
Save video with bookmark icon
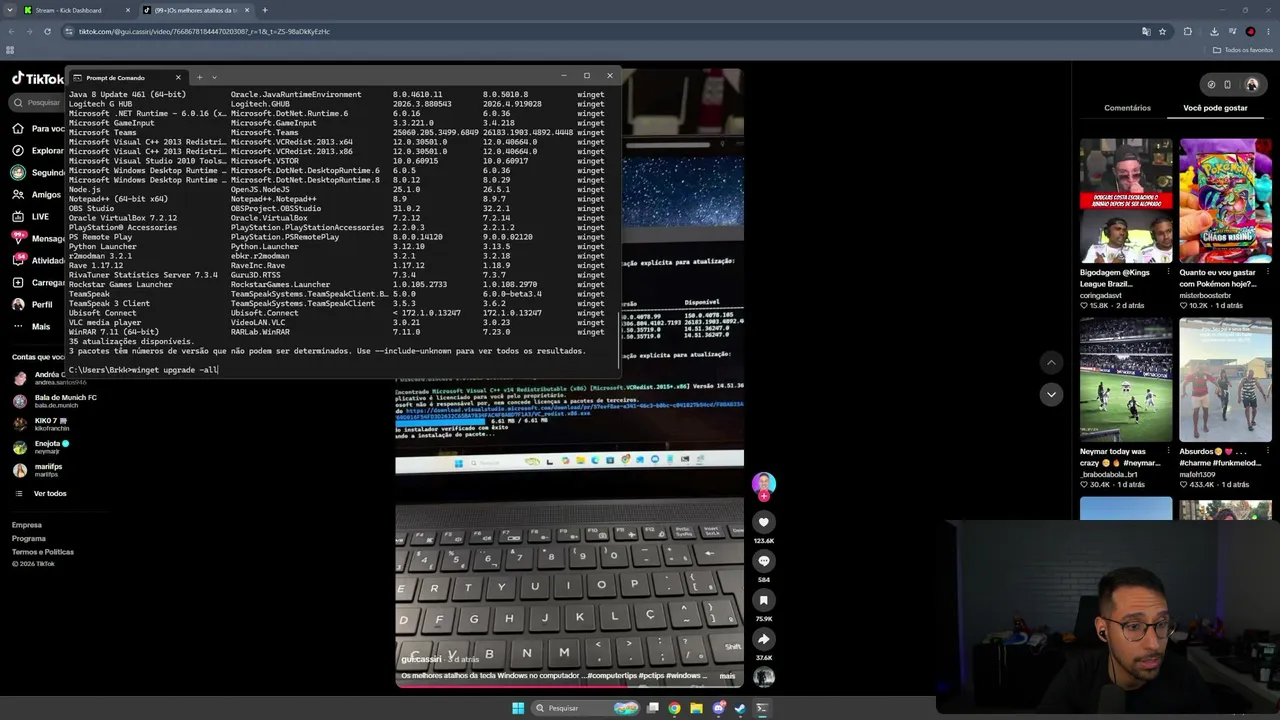point(763,600)
